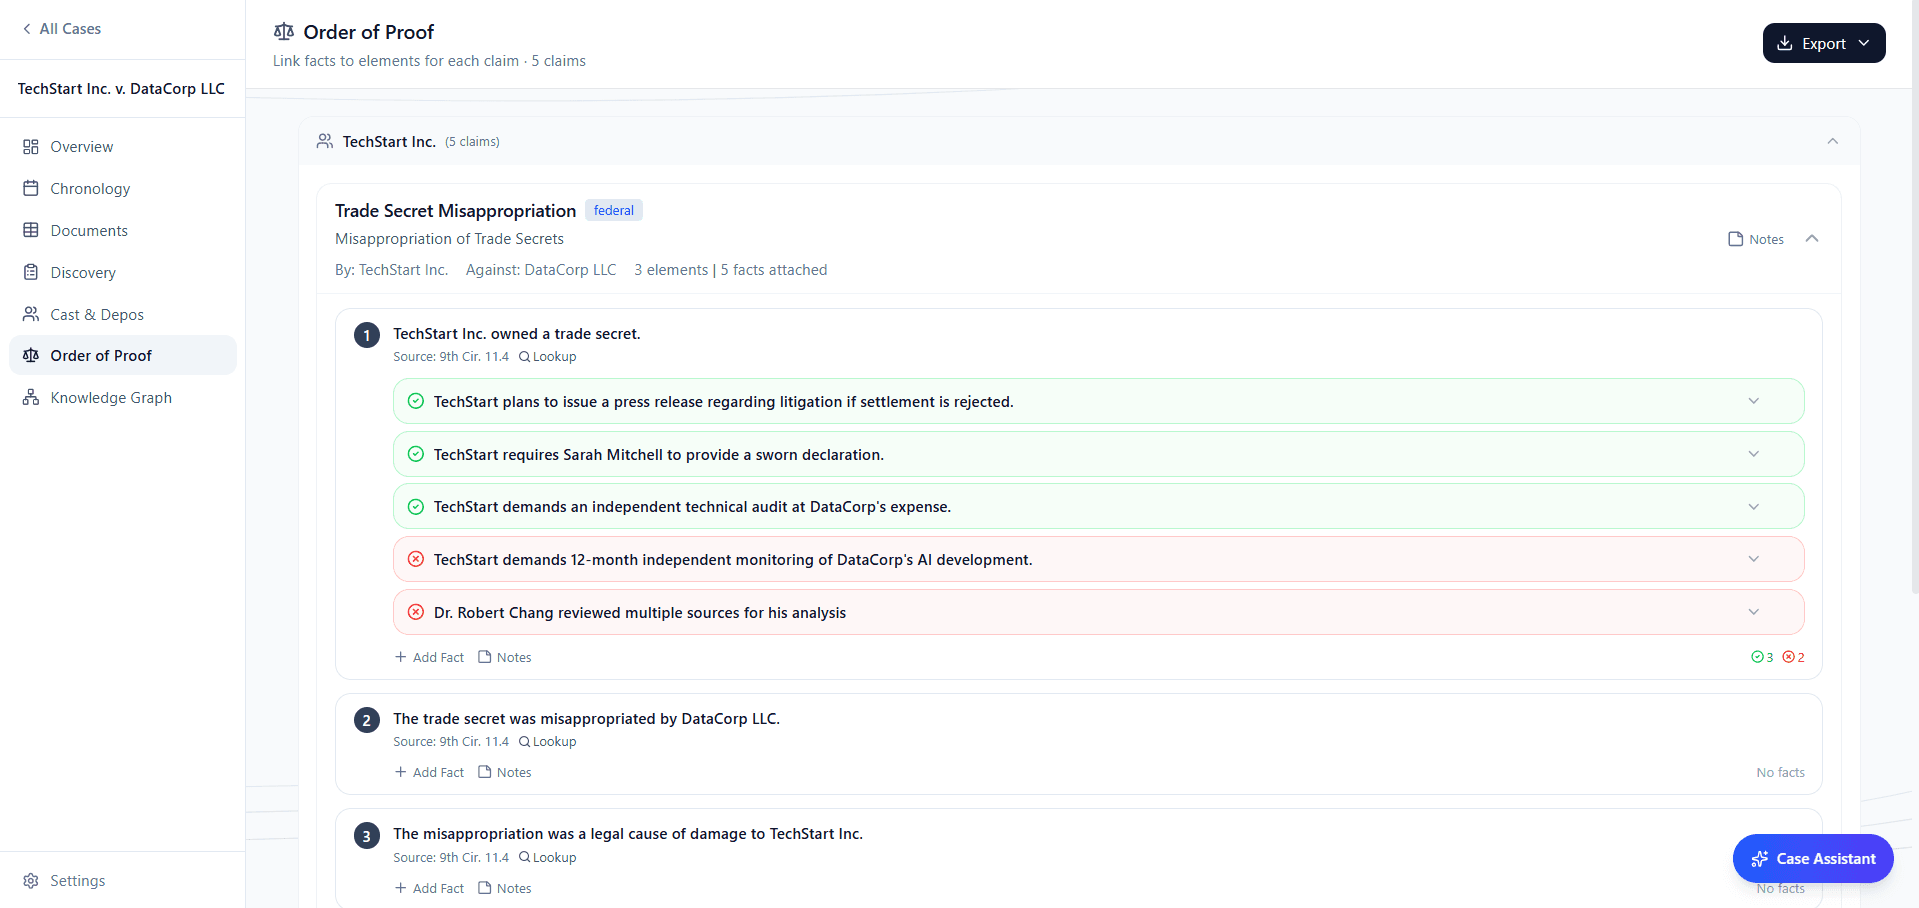Open Documents in sidebar
Viewport: 1919px width, 908px height.
89,231
